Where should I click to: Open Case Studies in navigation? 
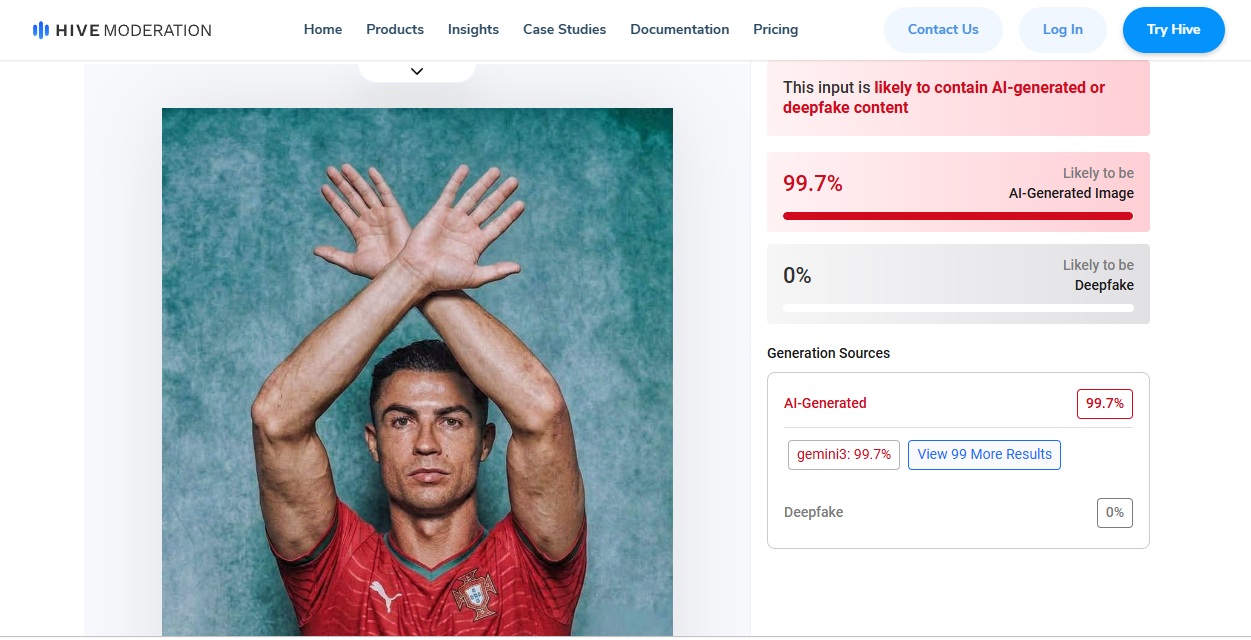point(564,30)
